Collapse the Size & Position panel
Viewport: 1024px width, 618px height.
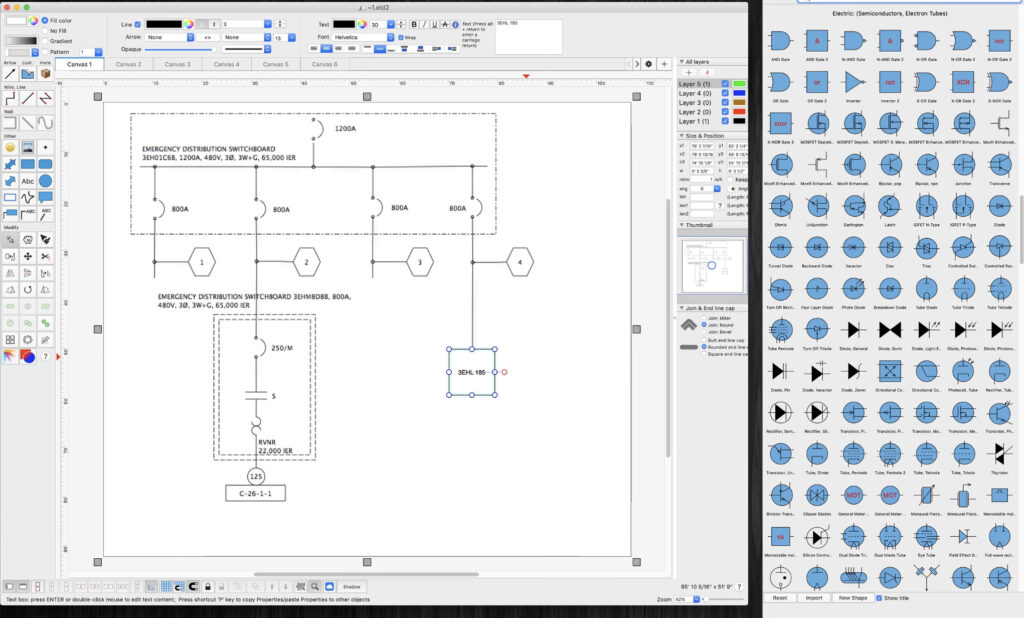tap(681, 135)
